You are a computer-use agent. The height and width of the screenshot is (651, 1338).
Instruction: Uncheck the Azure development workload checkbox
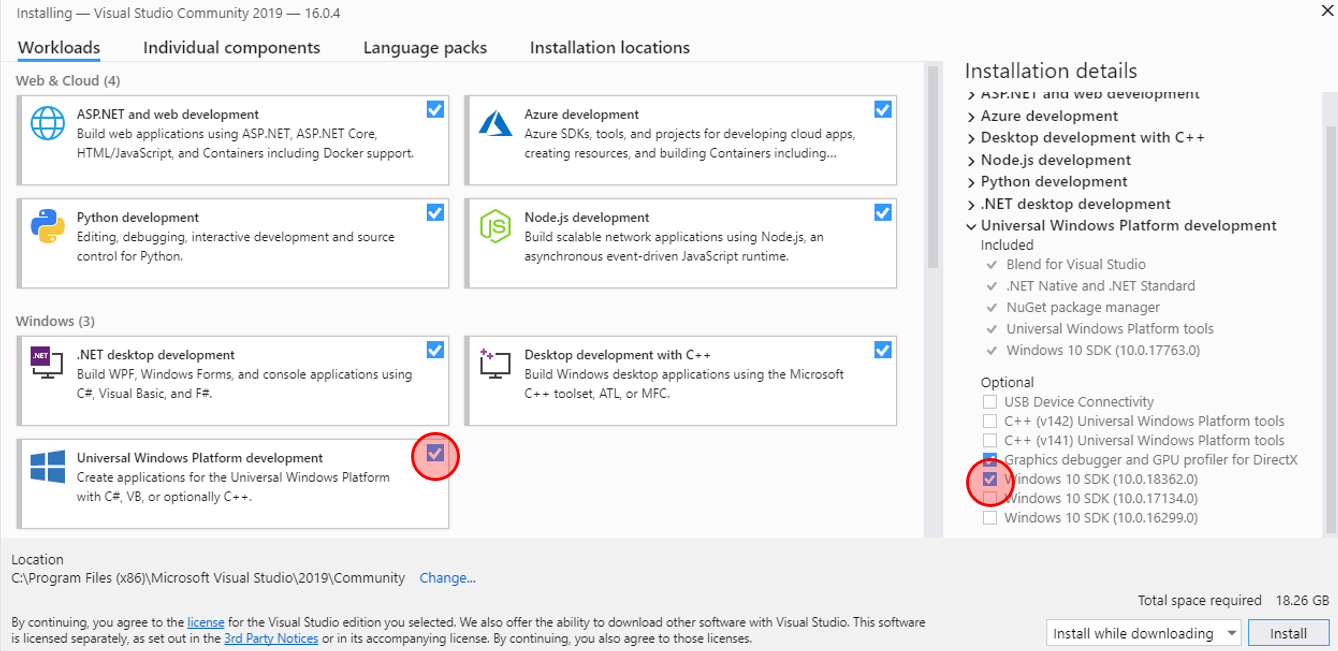[x=883, y=109]
